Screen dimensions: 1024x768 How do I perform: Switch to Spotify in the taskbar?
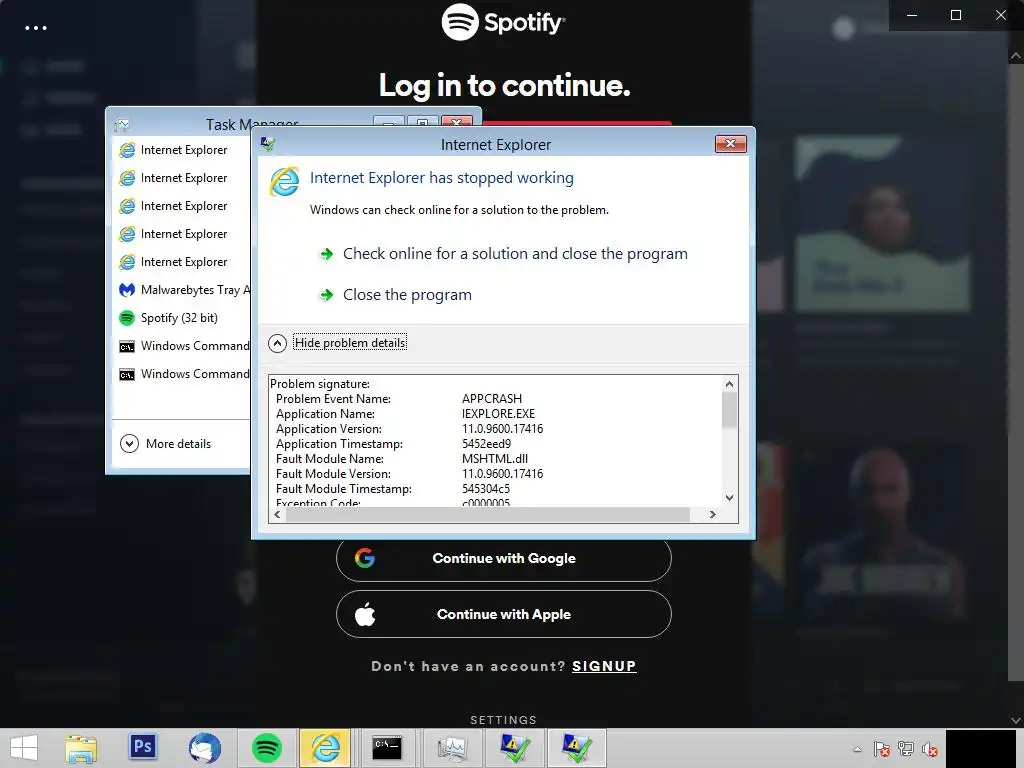tap(266, 748)
